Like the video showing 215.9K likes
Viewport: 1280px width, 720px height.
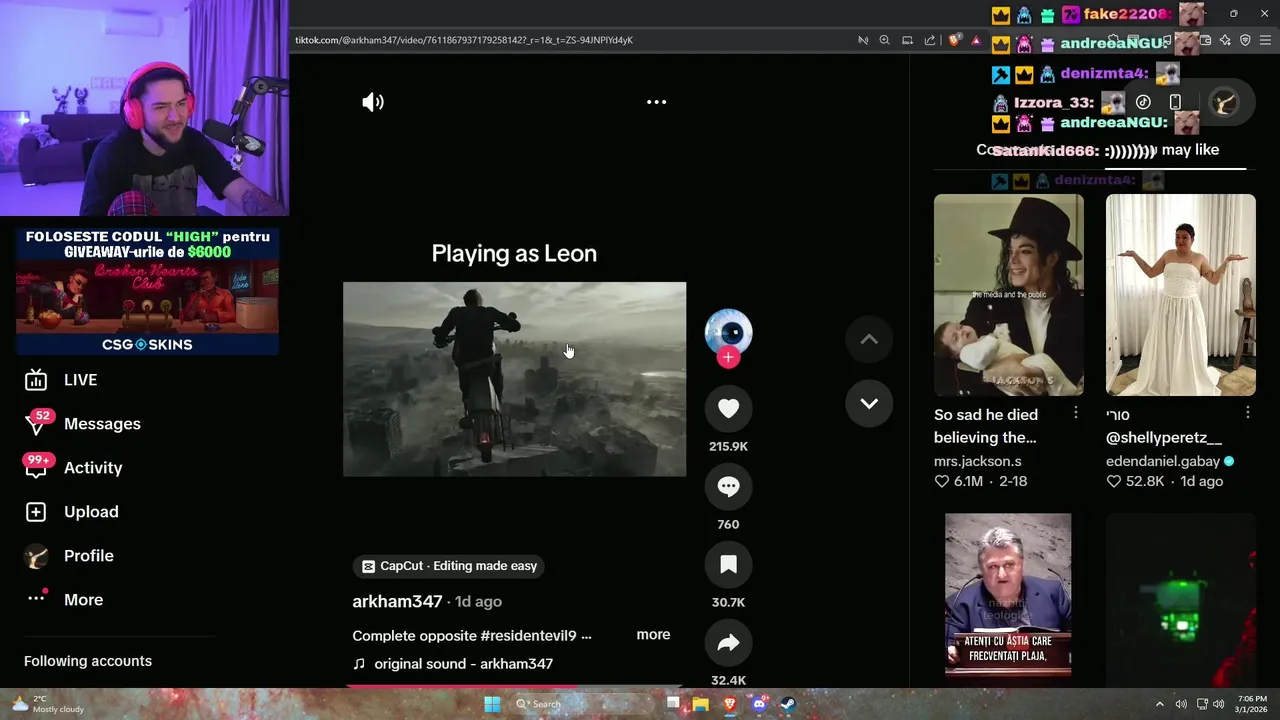[x=728, y=408]
